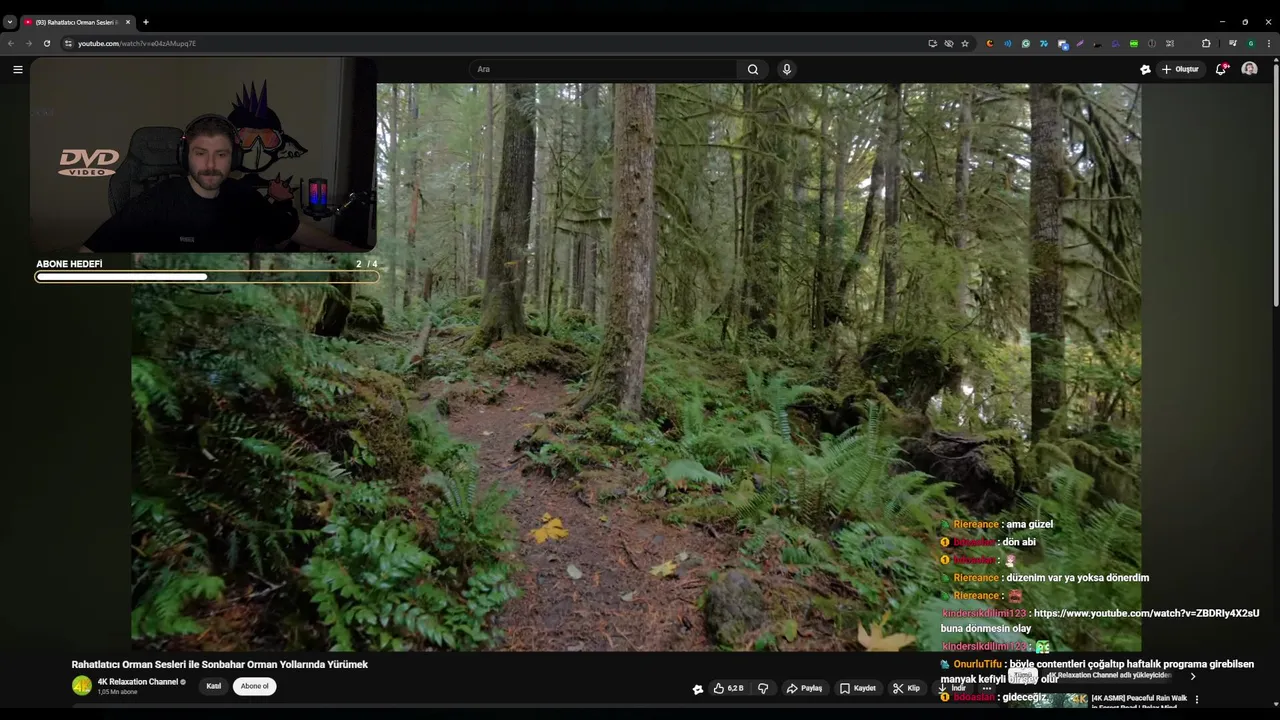Open the media control playlist icon in toolbar
Viewport: 1280px width, 720px height.
tap(1233, 43)
